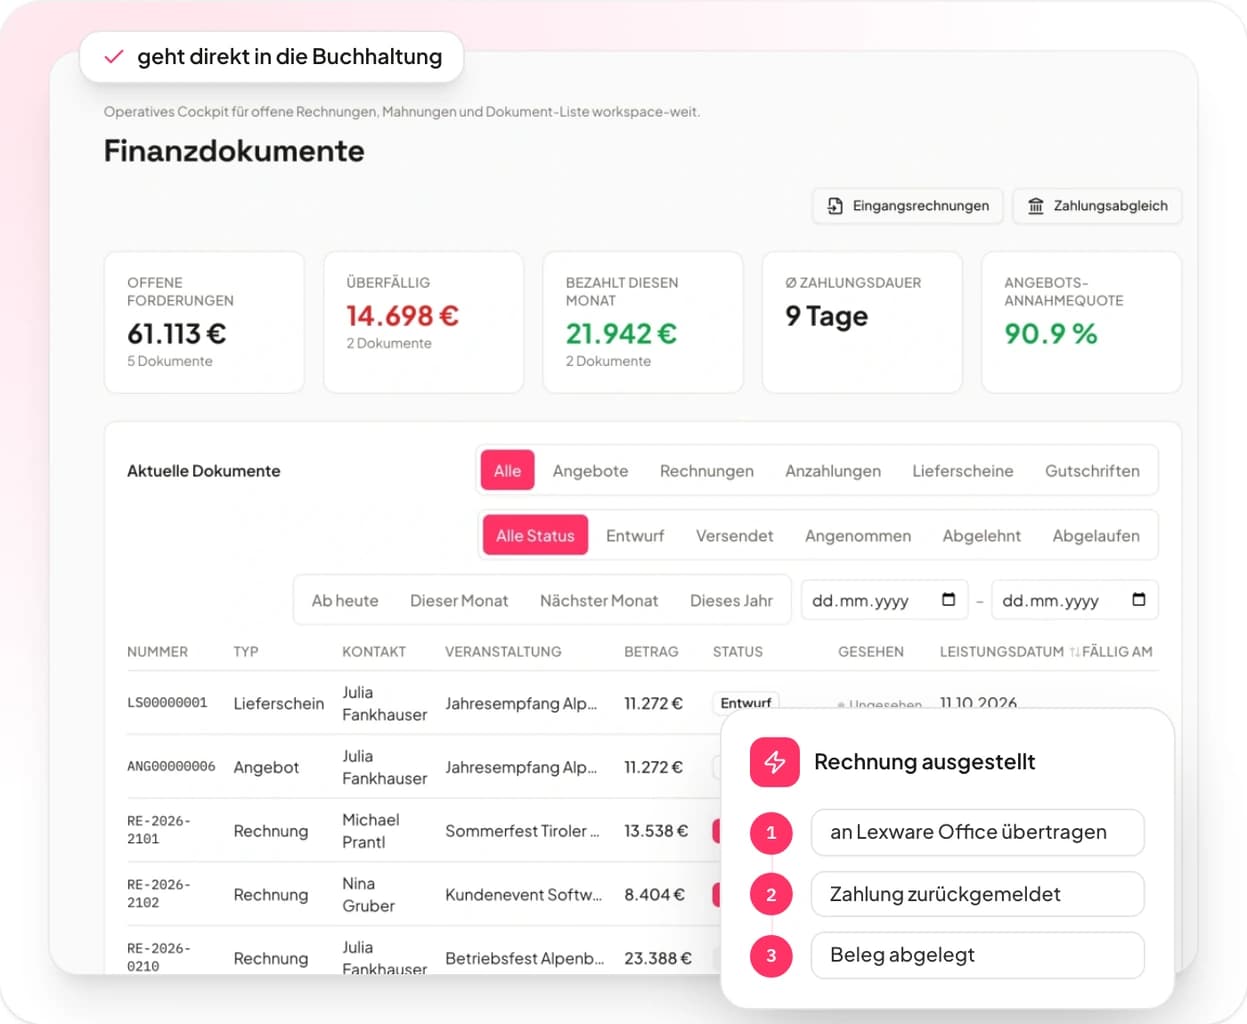Filter by Abgelehnt status
The height and width of the screenshot is (1024, 1247).
[x=982, y=536]
